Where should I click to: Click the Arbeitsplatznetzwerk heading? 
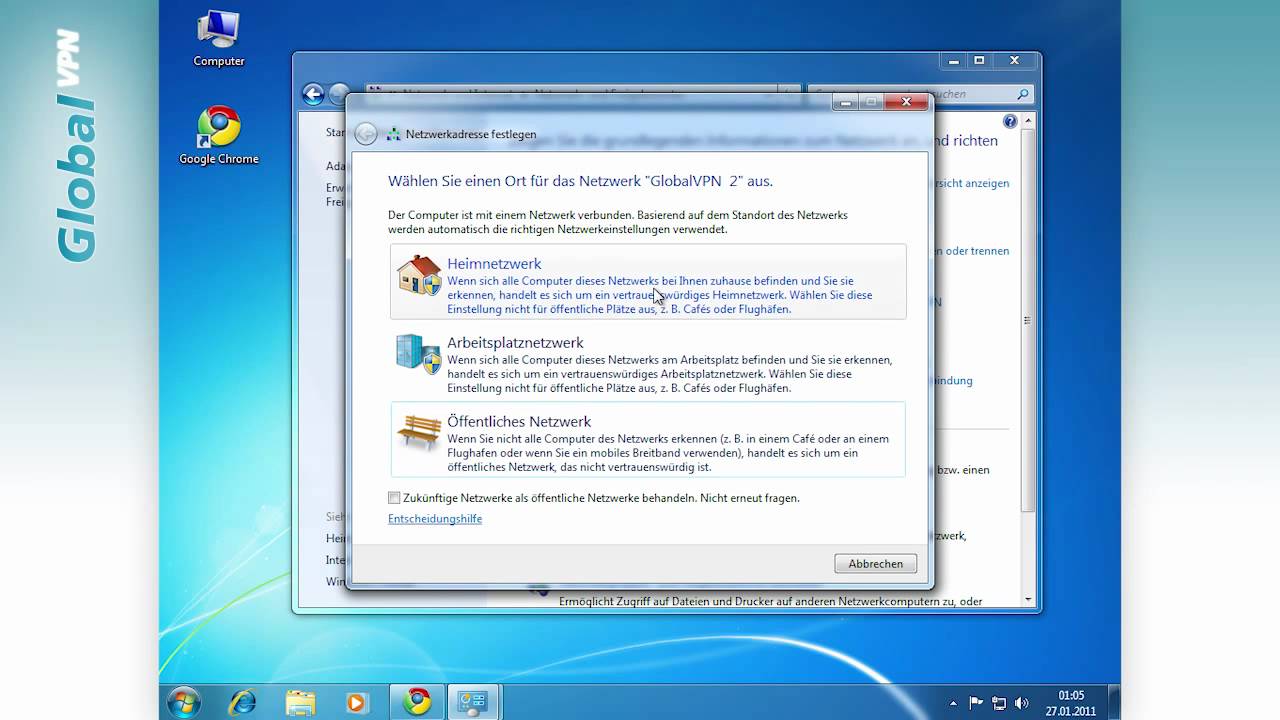(x=515, y=342)
